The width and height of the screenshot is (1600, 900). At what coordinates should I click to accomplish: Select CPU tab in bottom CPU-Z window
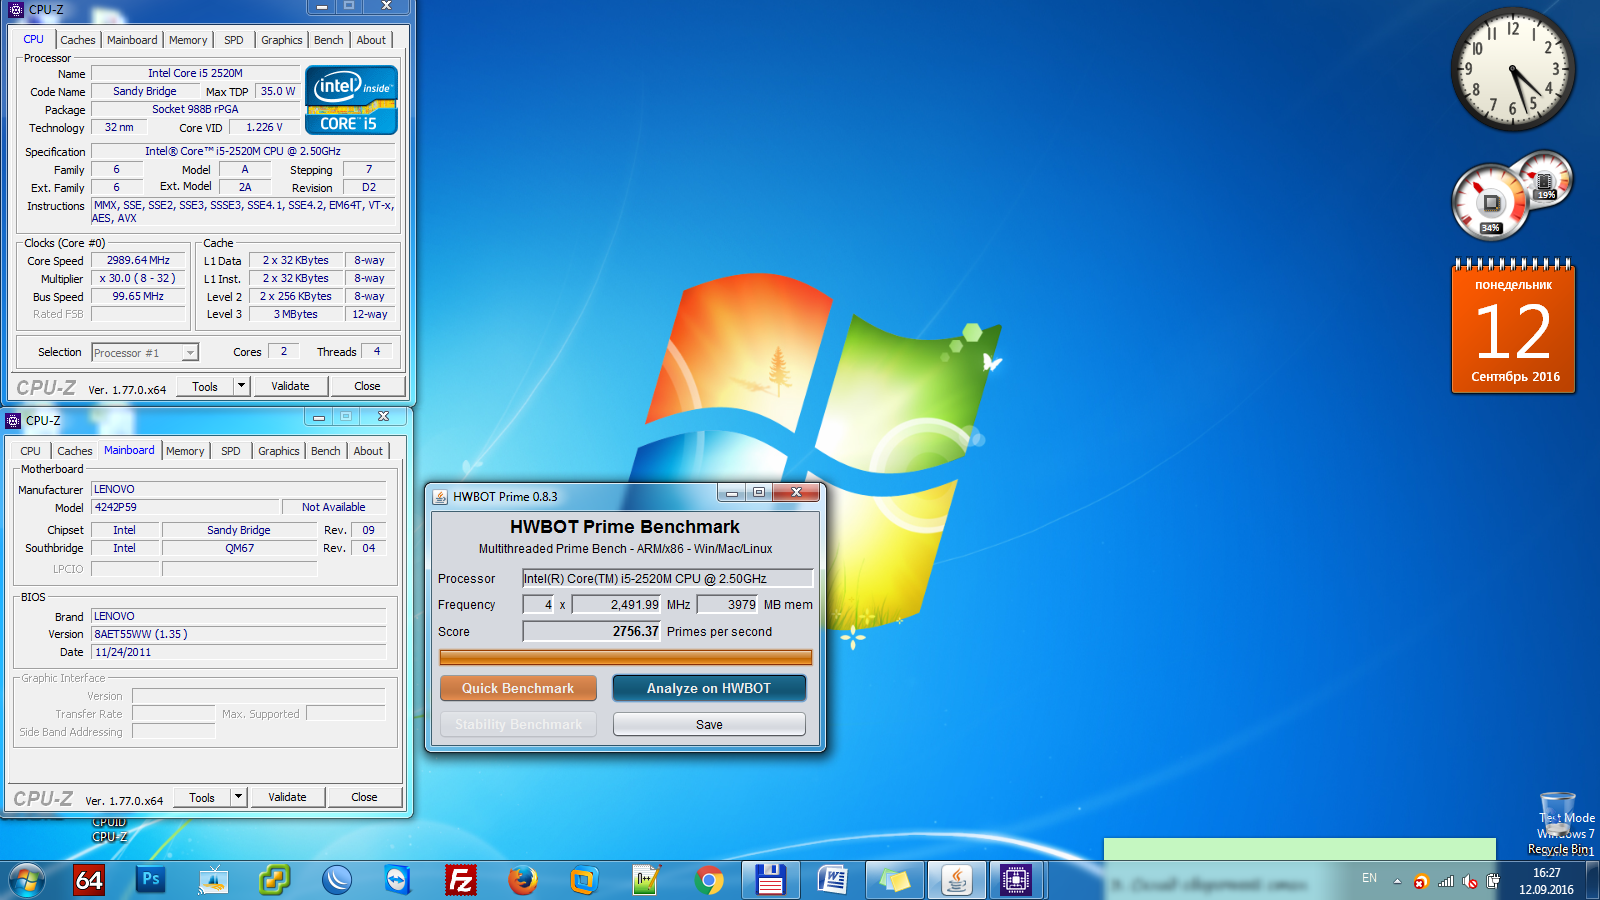tap(31, 451)
